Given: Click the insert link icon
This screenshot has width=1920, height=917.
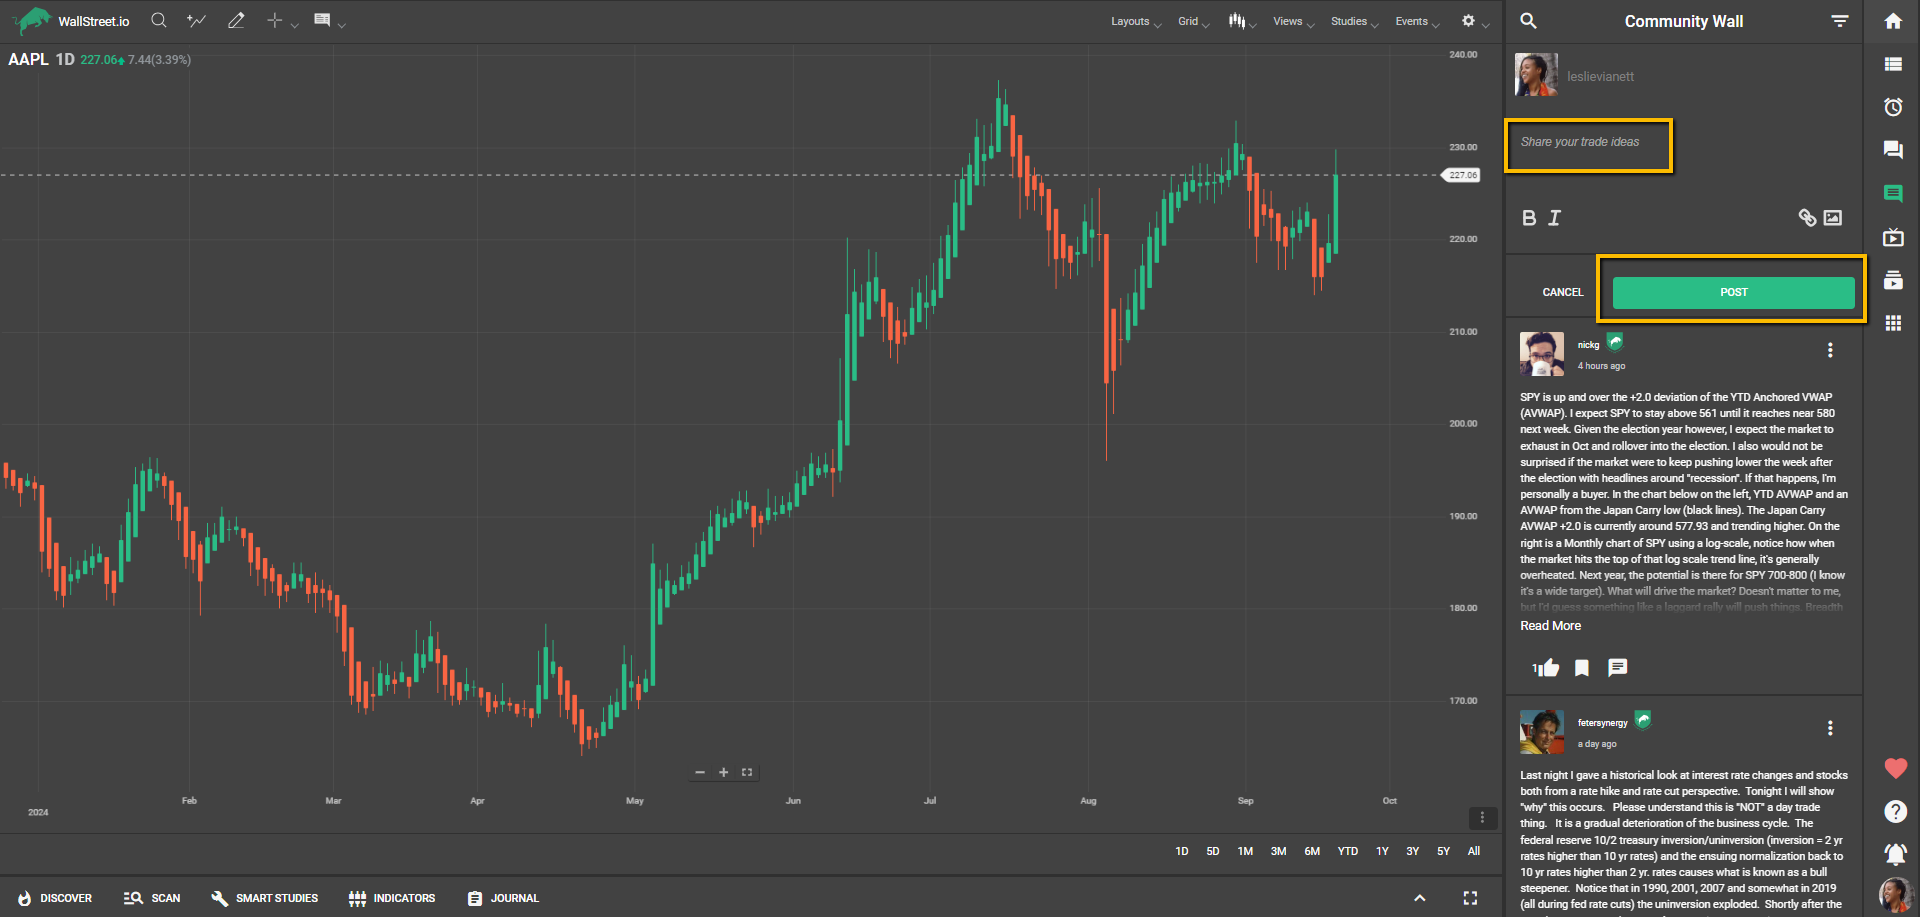Looking at the screenshot, I should tap(1807, 218).
